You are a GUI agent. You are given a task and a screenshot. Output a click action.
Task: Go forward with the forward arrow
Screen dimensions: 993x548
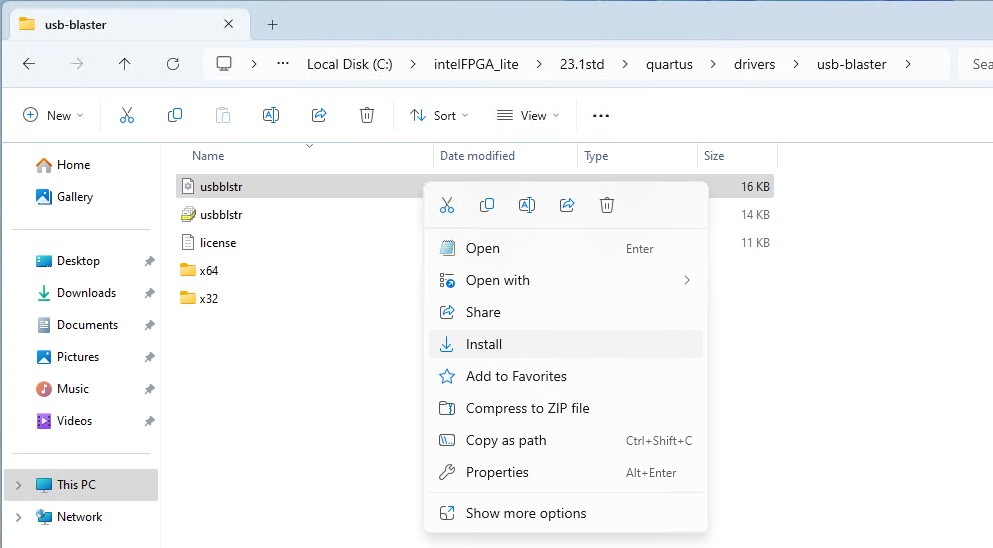click(77, 64)
